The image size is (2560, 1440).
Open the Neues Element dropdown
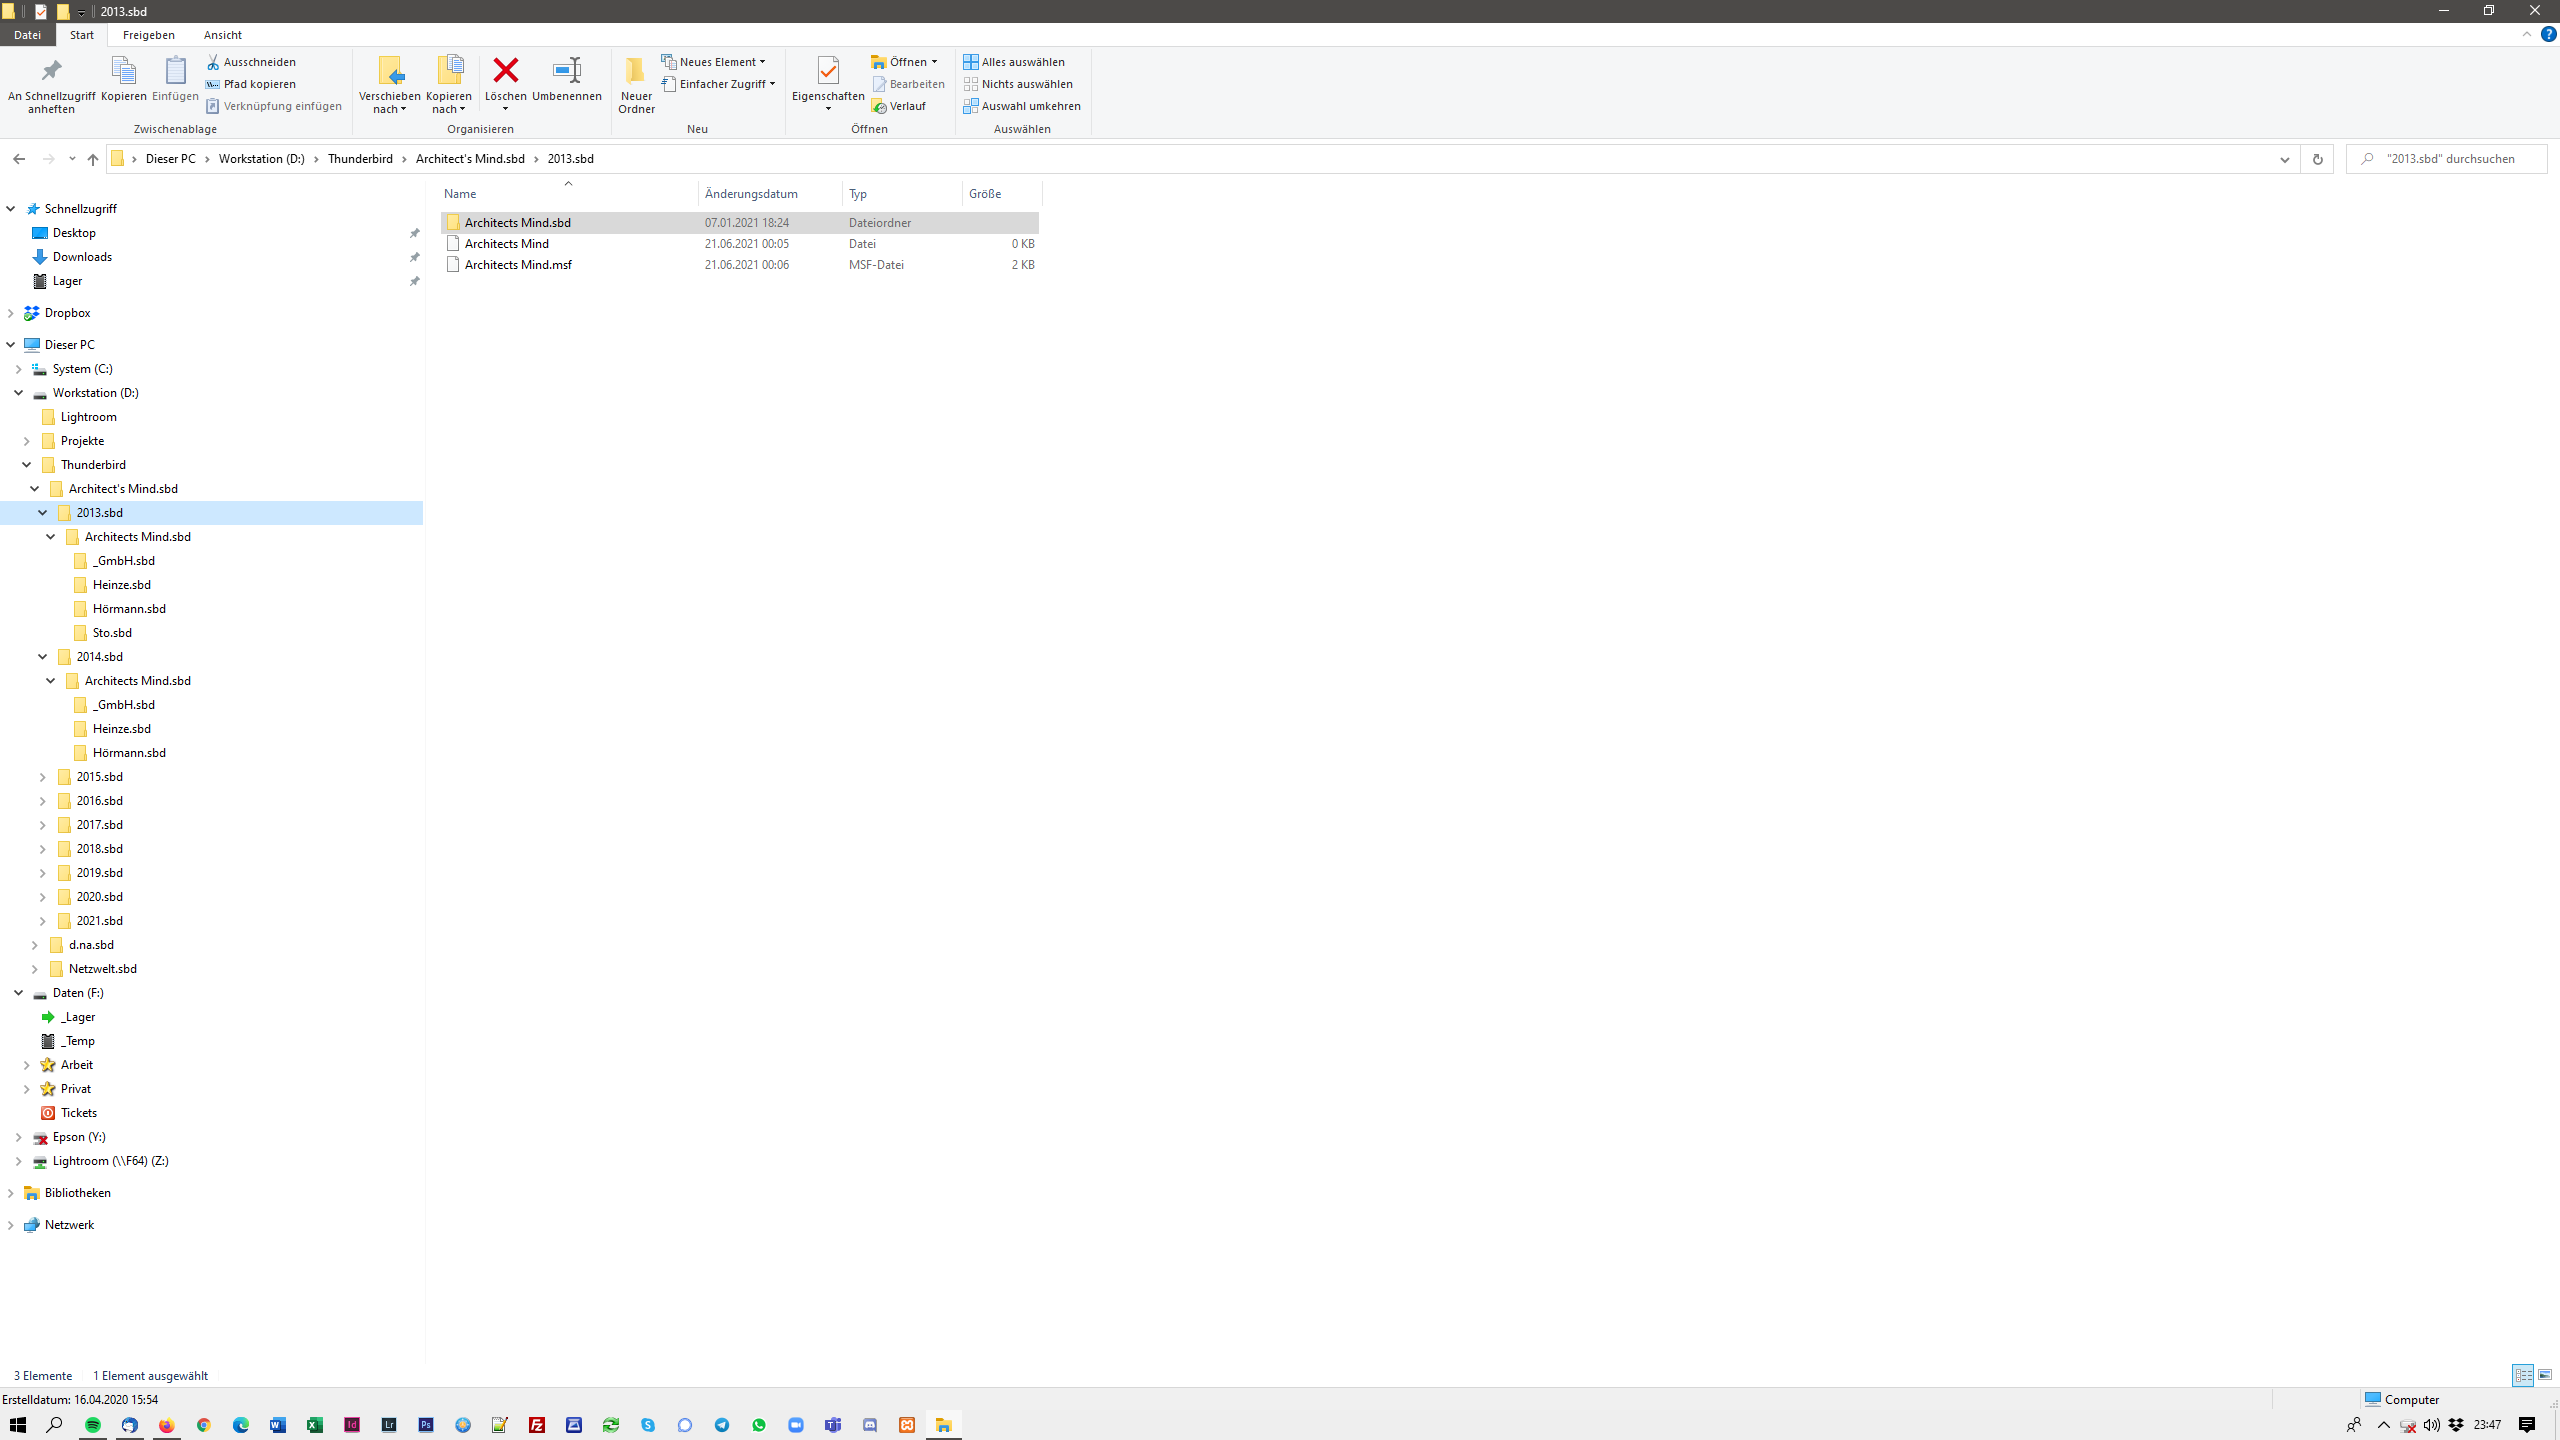pos(714,62)
